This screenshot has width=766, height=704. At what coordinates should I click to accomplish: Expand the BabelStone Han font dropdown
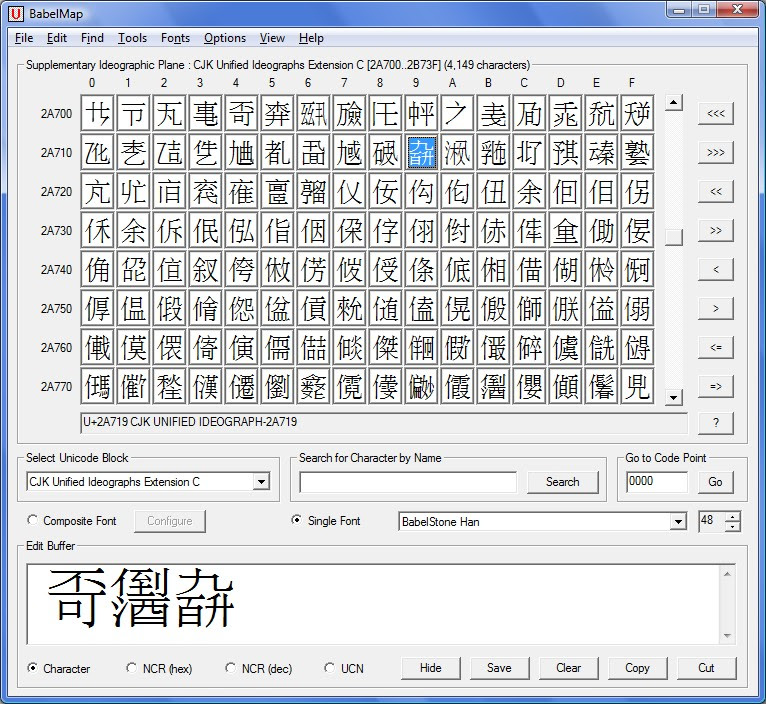(678, 521)
